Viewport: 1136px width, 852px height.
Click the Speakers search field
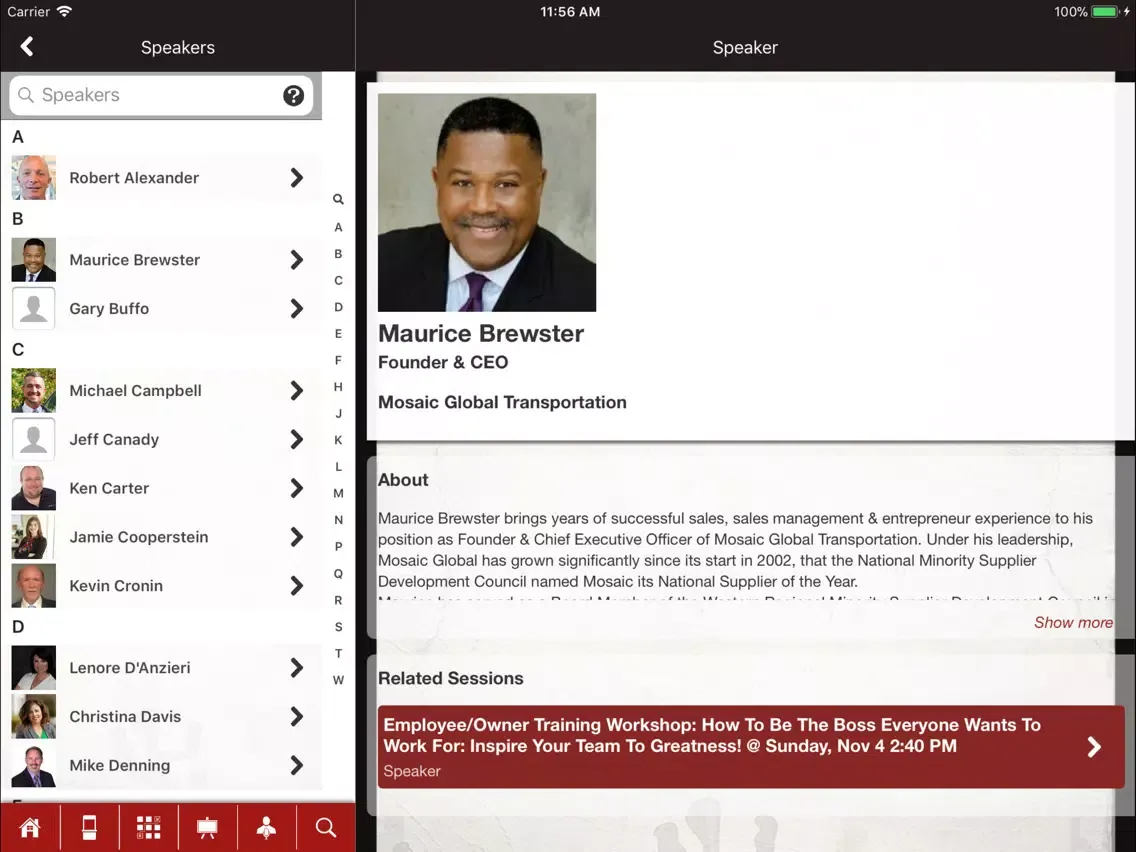tap(161, 96)
